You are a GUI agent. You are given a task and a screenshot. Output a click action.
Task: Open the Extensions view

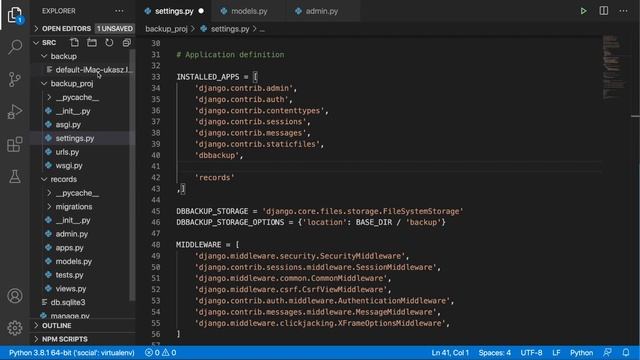pyautogui.click(x=15, y=144)
